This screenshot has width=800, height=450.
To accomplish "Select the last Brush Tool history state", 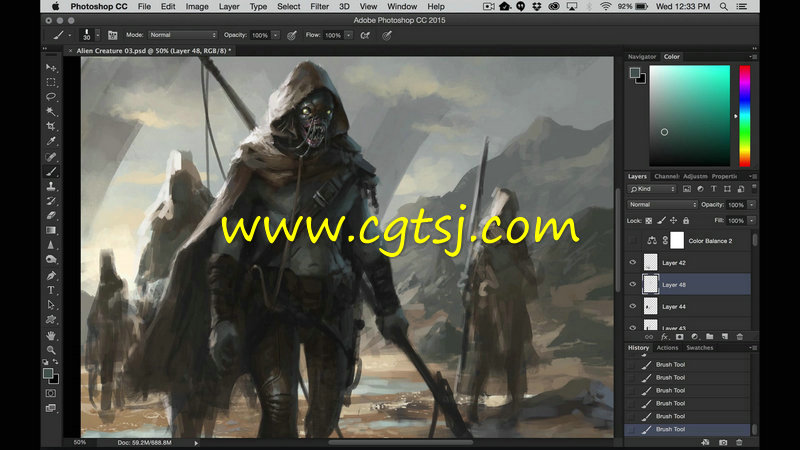I will click(x=688, y=429).
